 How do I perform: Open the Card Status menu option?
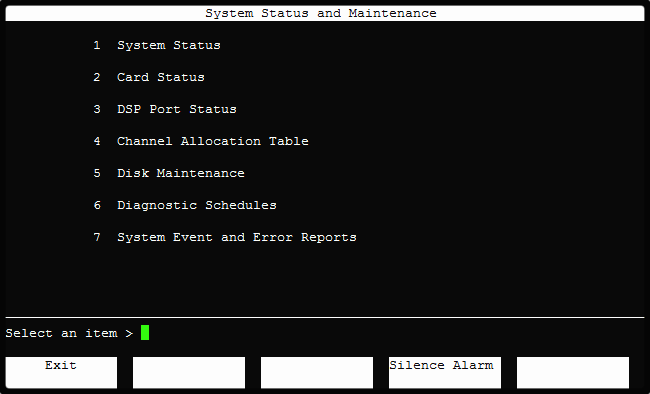[x=149, y=77]
